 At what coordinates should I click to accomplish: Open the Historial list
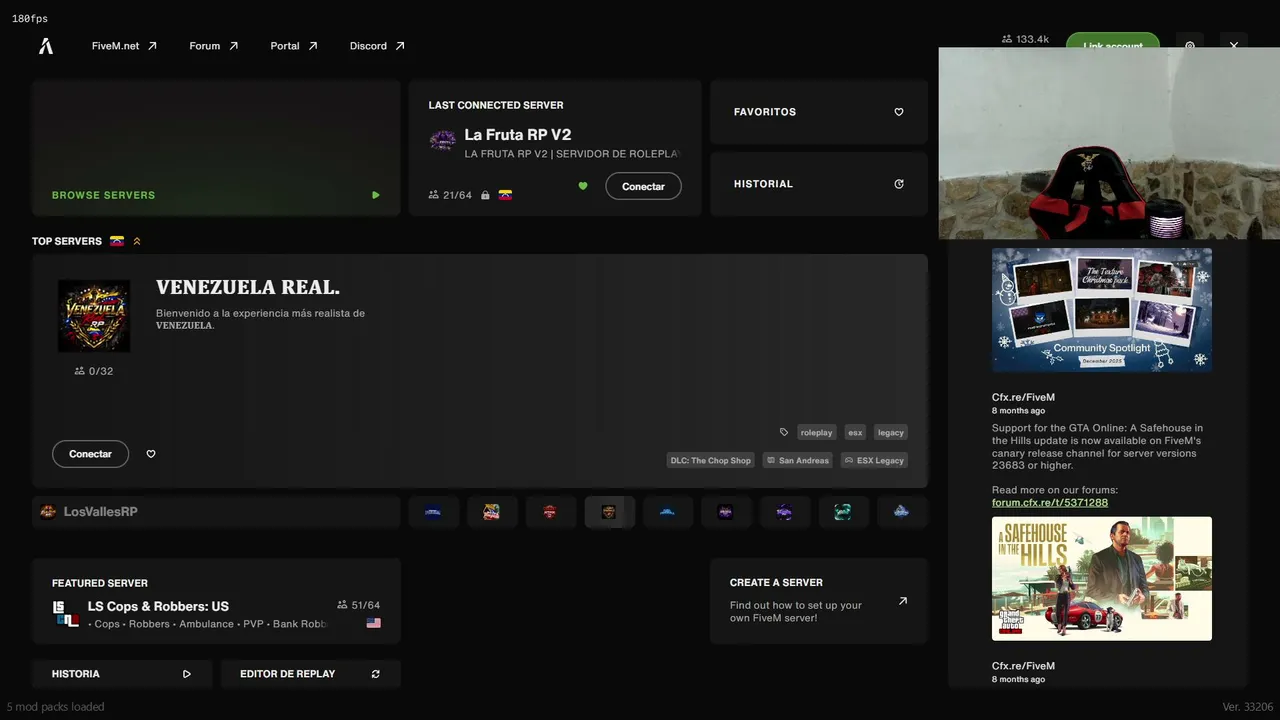pos(819,184)
